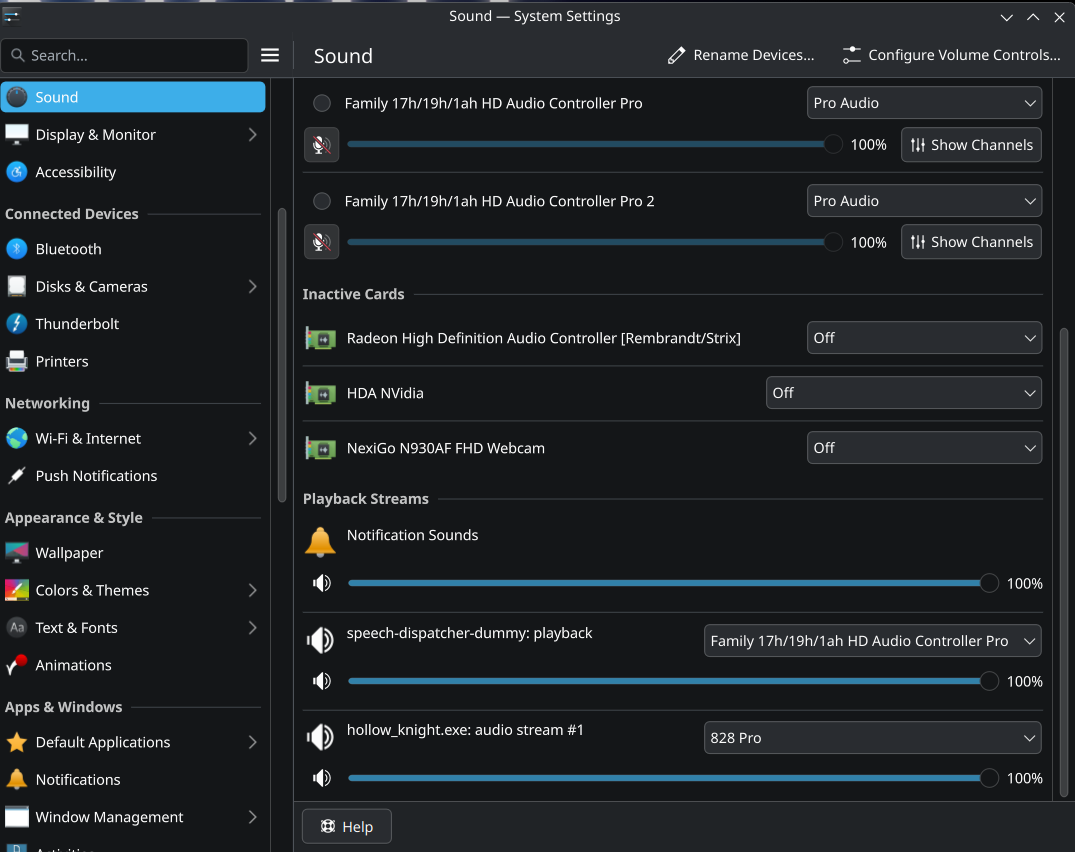Go to Wallpaper settings
Viewport: 1075px width, 852px height.
(x=69, y=553)
